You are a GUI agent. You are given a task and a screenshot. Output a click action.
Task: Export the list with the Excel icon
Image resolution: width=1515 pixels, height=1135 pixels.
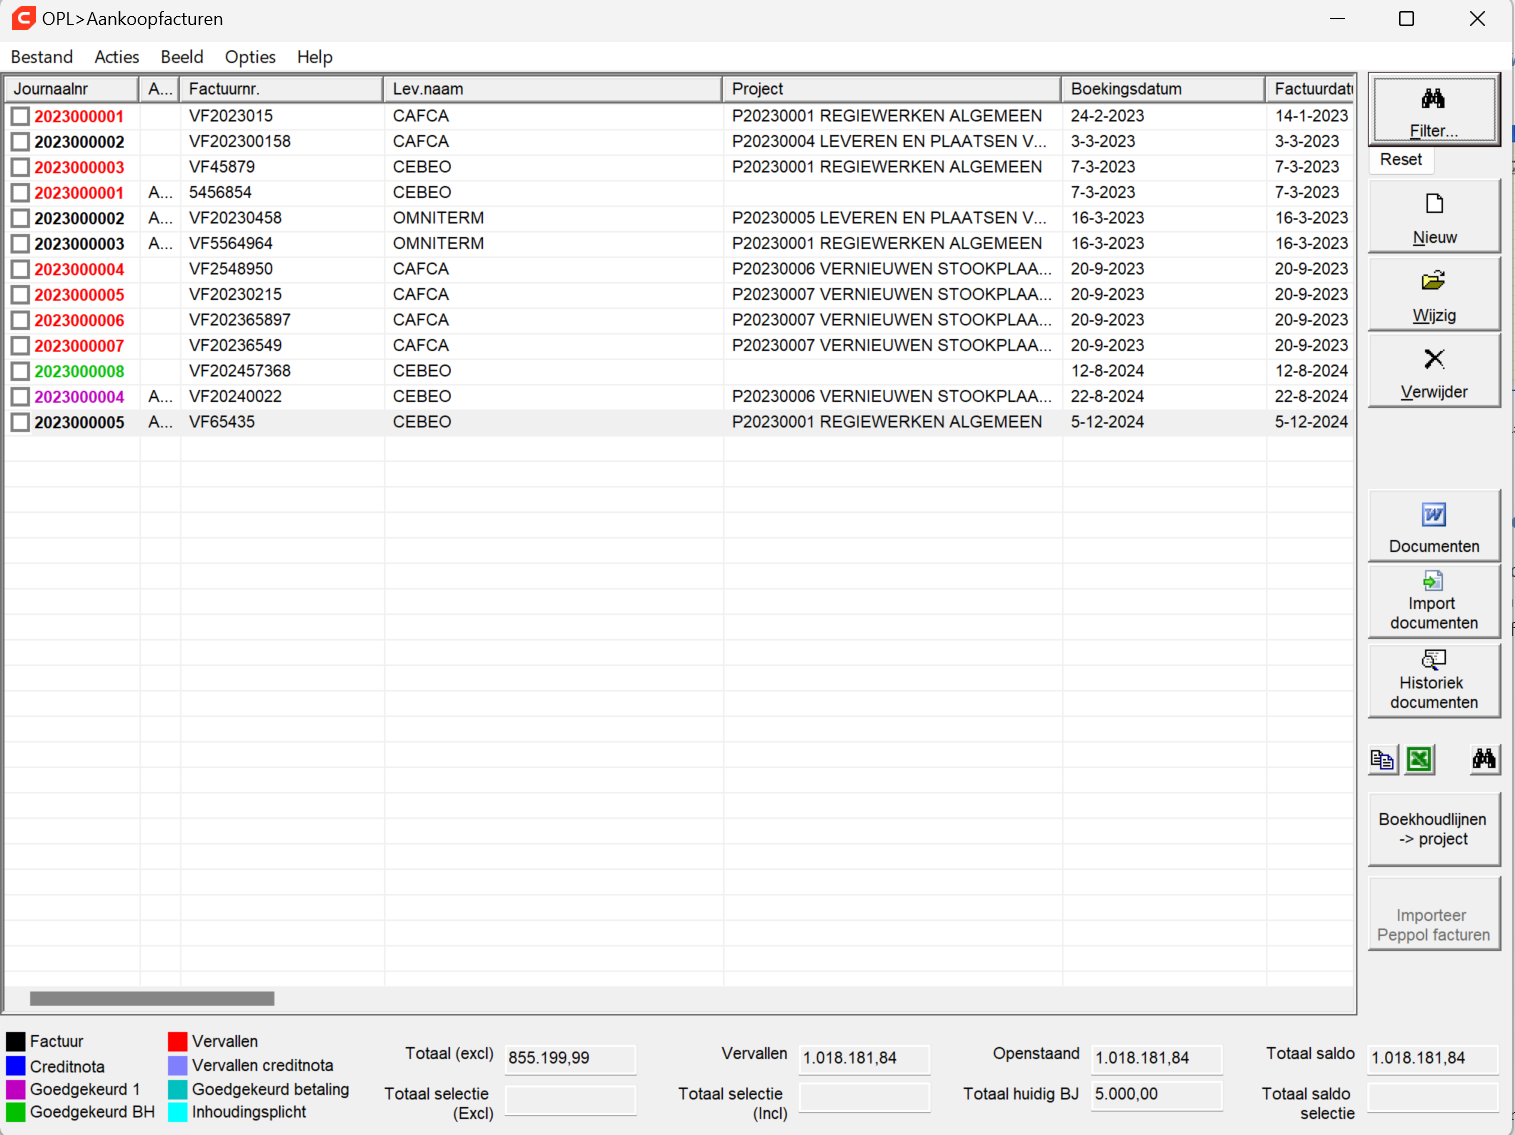1419,760
